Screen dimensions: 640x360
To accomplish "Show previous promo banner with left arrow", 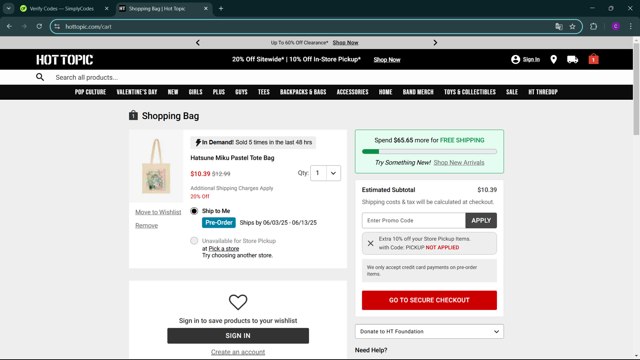I will tap(198, 42).
